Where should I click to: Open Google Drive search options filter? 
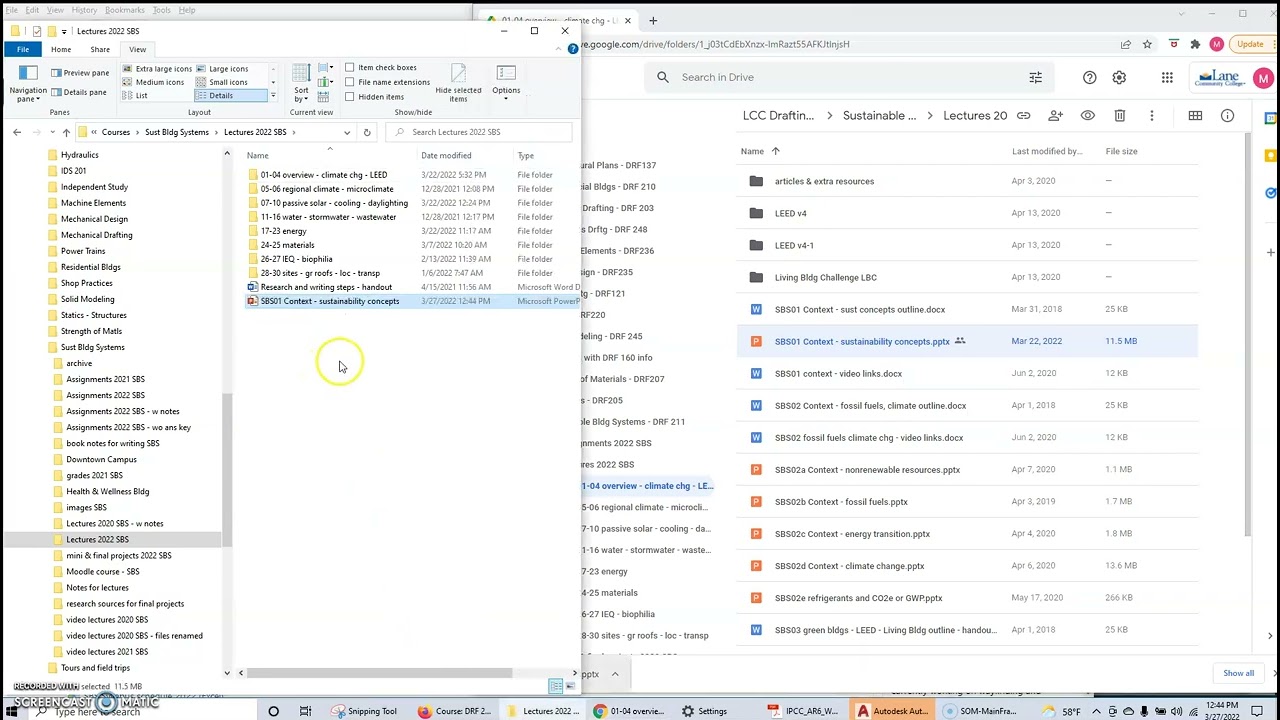point(1036,77)
